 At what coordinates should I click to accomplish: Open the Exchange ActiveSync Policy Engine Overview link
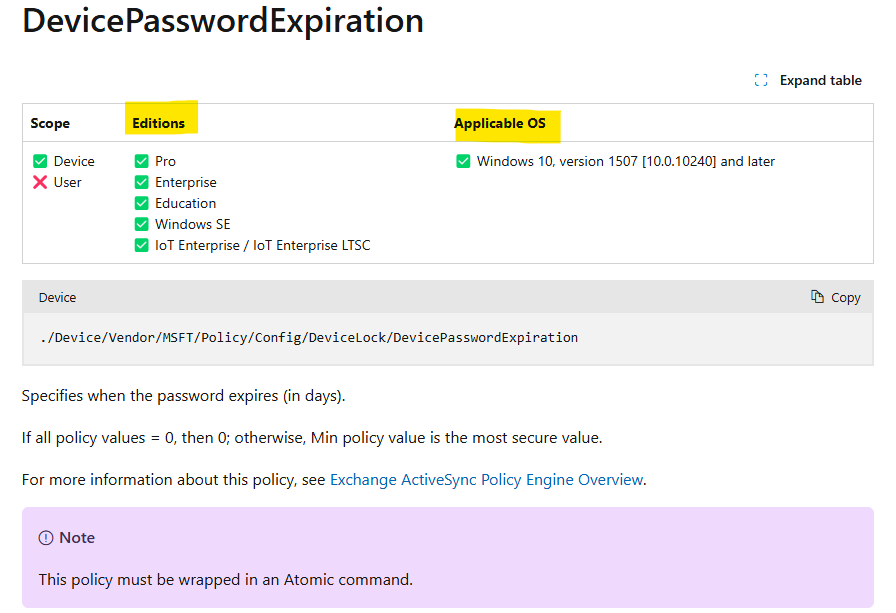coord(486,480)
